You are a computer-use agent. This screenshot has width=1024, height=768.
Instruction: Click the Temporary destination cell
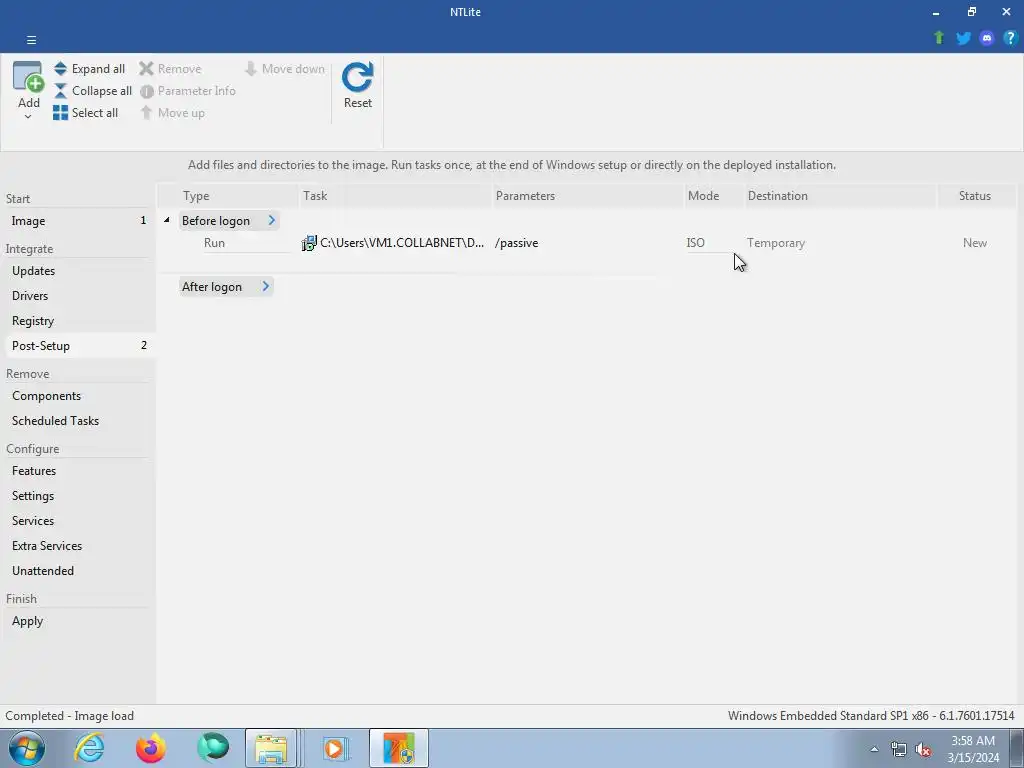(776, 243)
